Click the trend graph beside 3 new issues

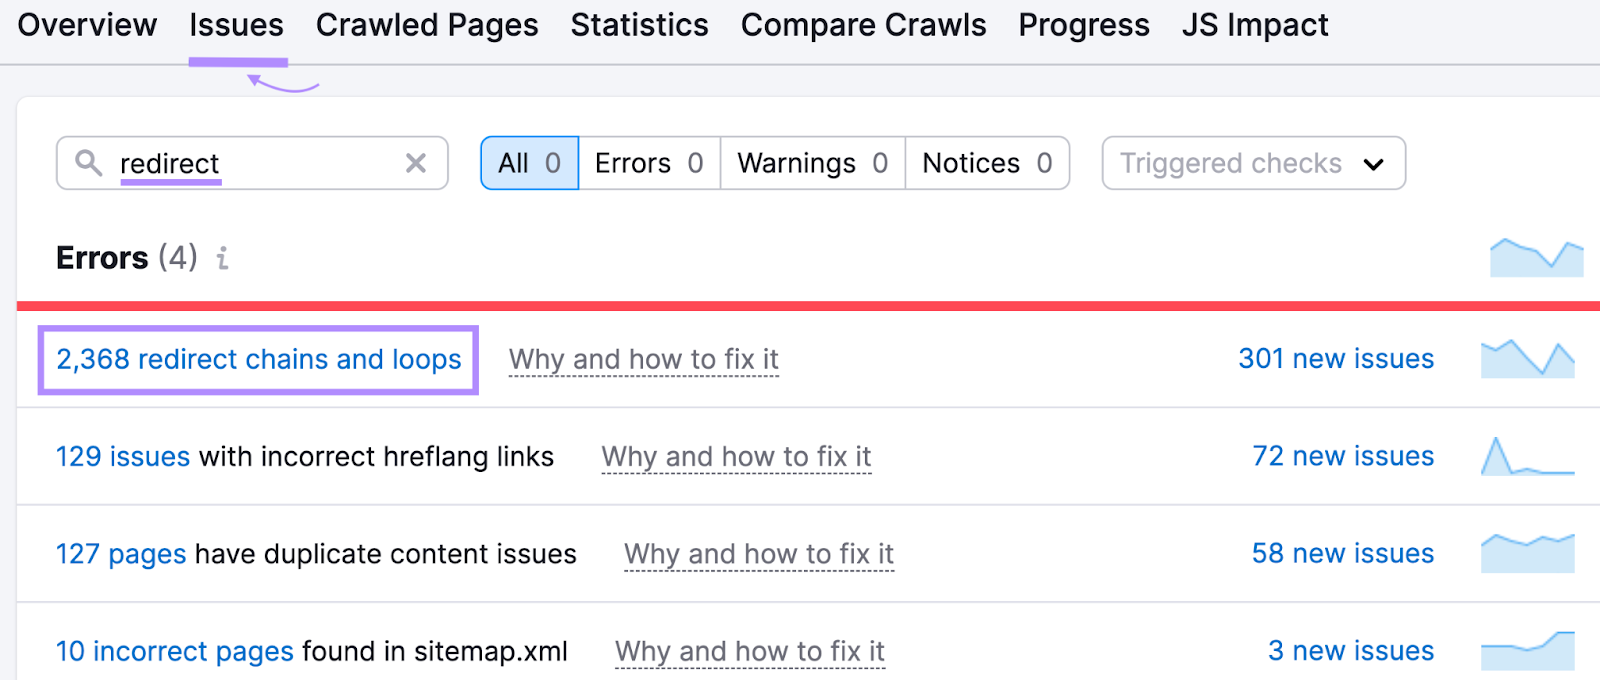tap(1530, 649)
